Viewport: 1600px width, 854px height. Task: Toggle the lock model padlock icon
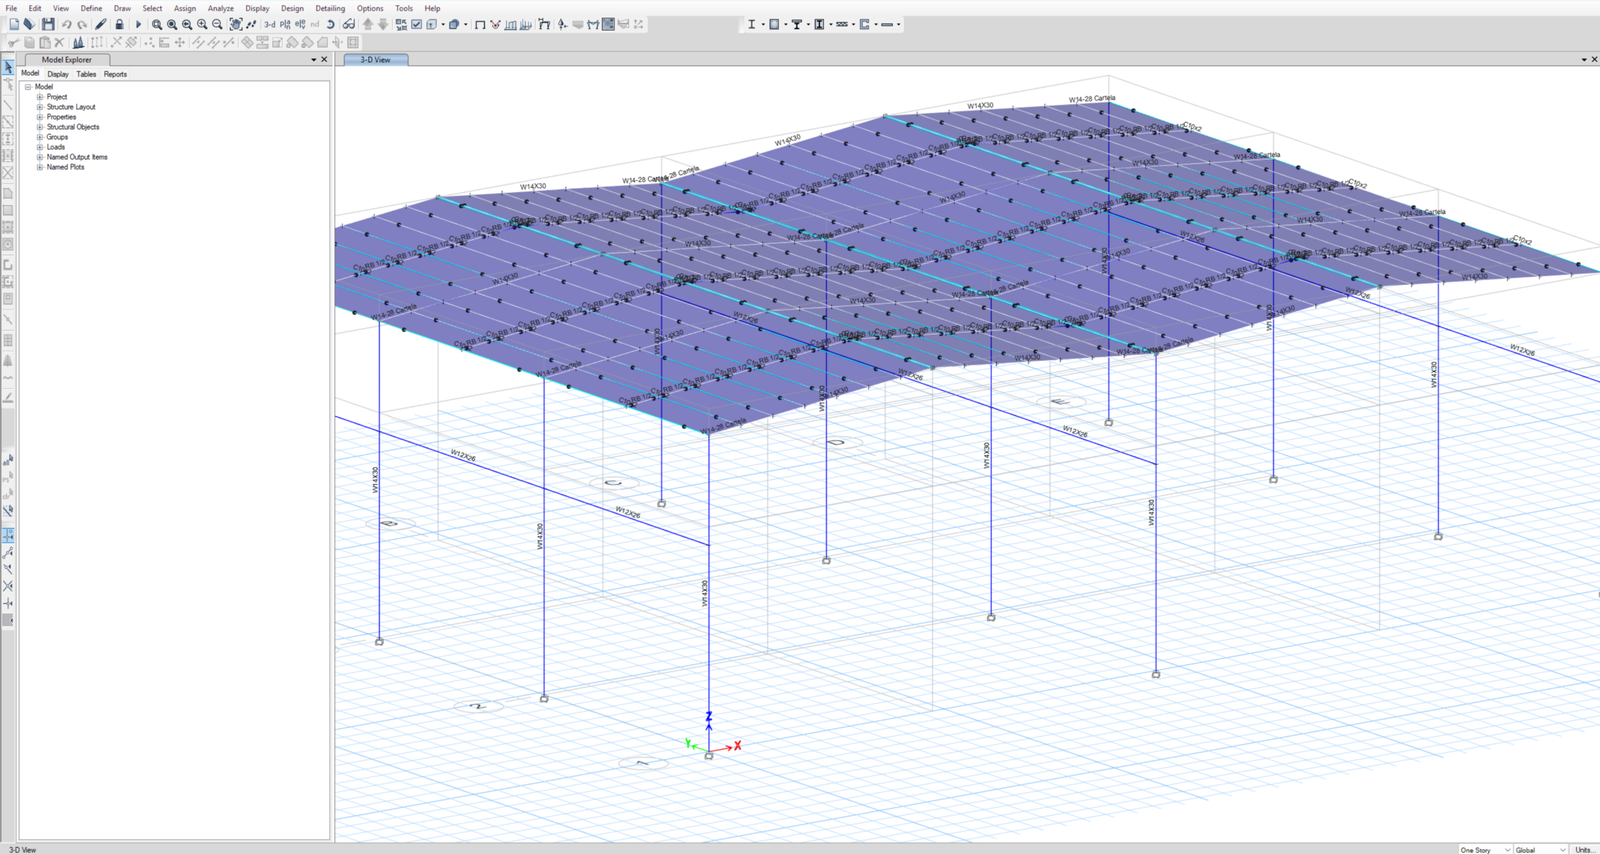[x=119, y=24]
